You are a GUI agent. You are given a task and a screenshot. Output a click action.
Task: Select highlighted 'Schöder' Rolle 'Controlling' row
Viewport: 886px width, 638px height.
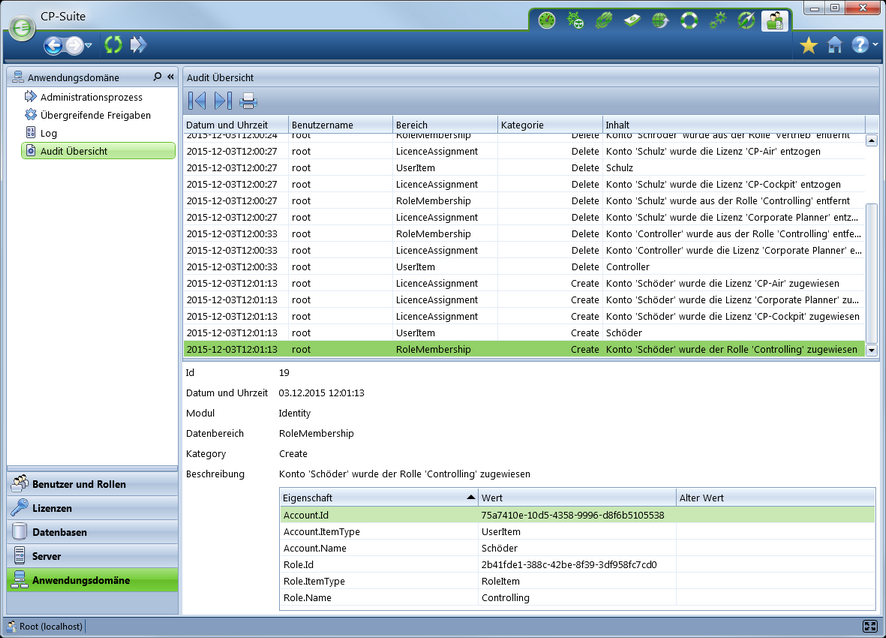524,349
